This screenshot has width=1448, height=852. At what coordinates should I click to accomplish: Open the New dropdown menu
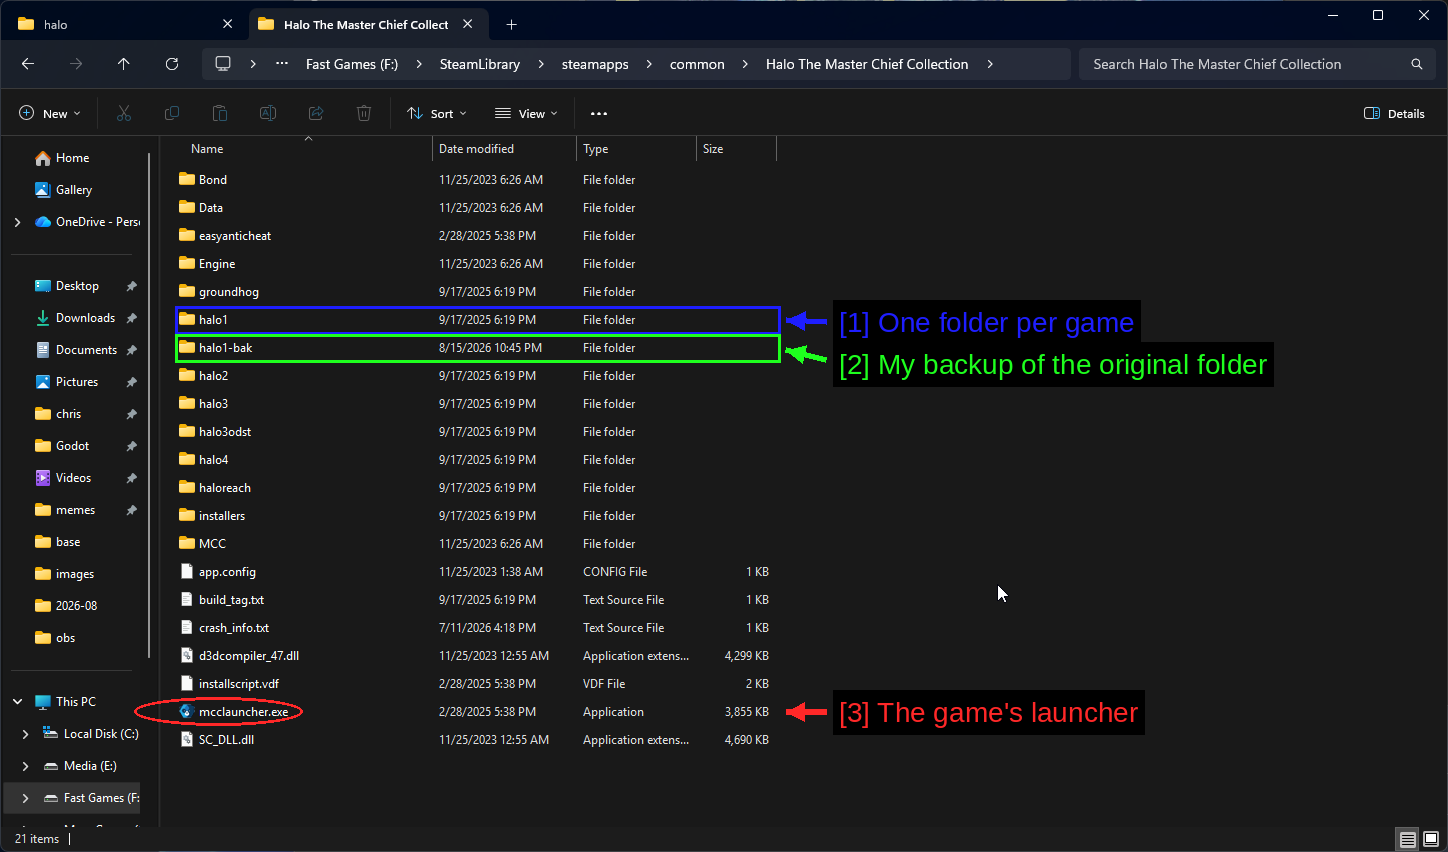click(50, 114)
